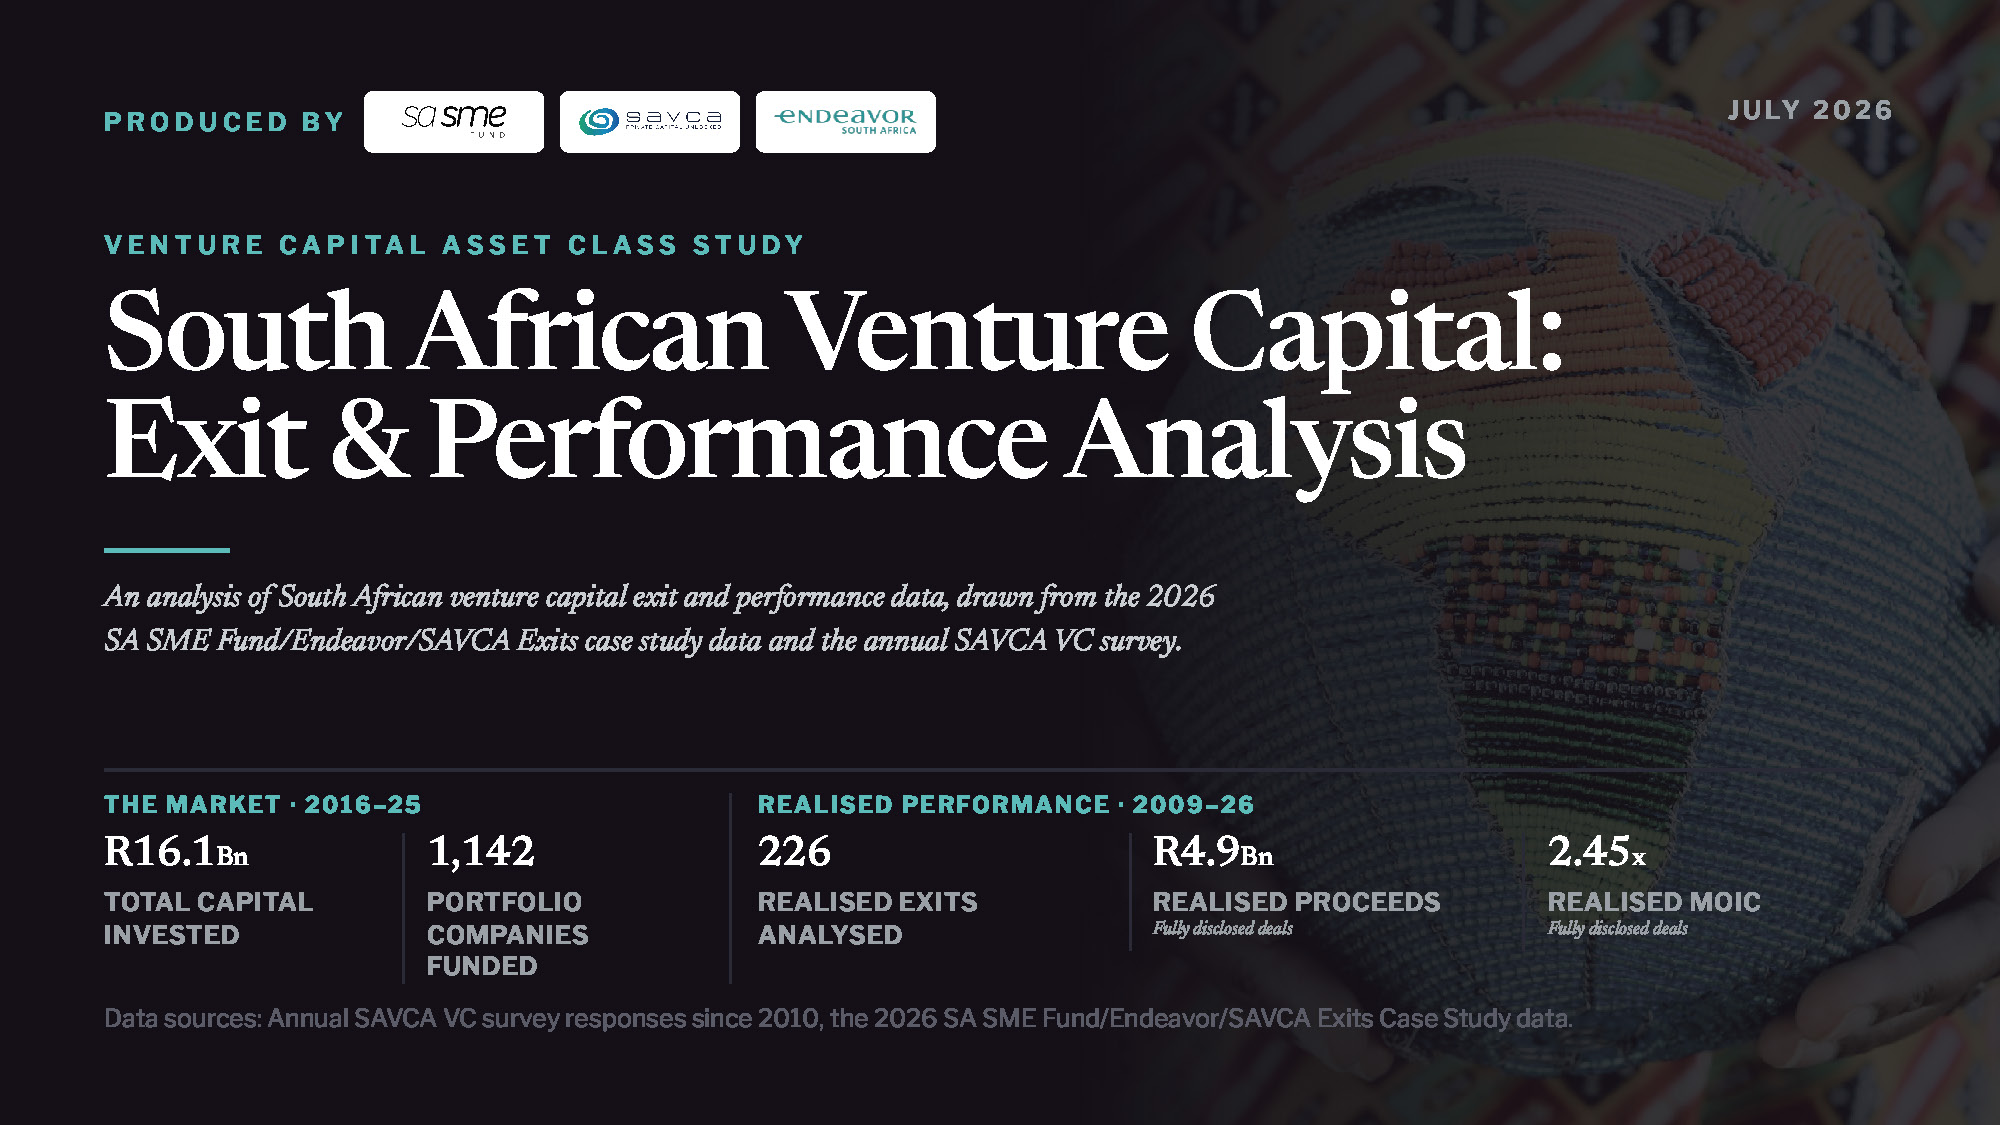Click the 2.45x realised MOIC figure
Screen dimensions: 2000x1125
coord(1596,852)
